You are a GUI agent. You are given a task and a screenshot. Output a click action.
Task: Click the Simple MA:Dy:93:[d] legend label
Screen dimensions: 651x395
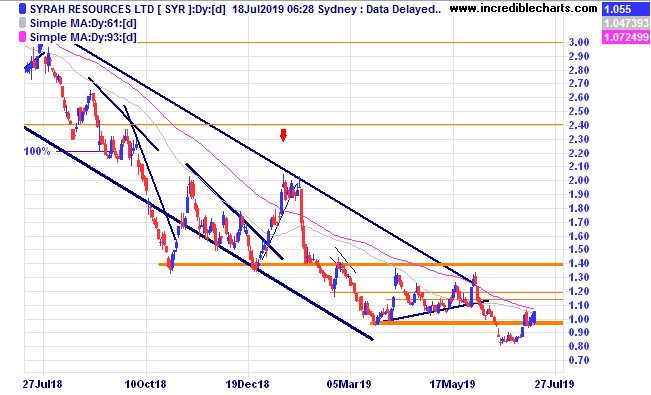pos(83,37)
